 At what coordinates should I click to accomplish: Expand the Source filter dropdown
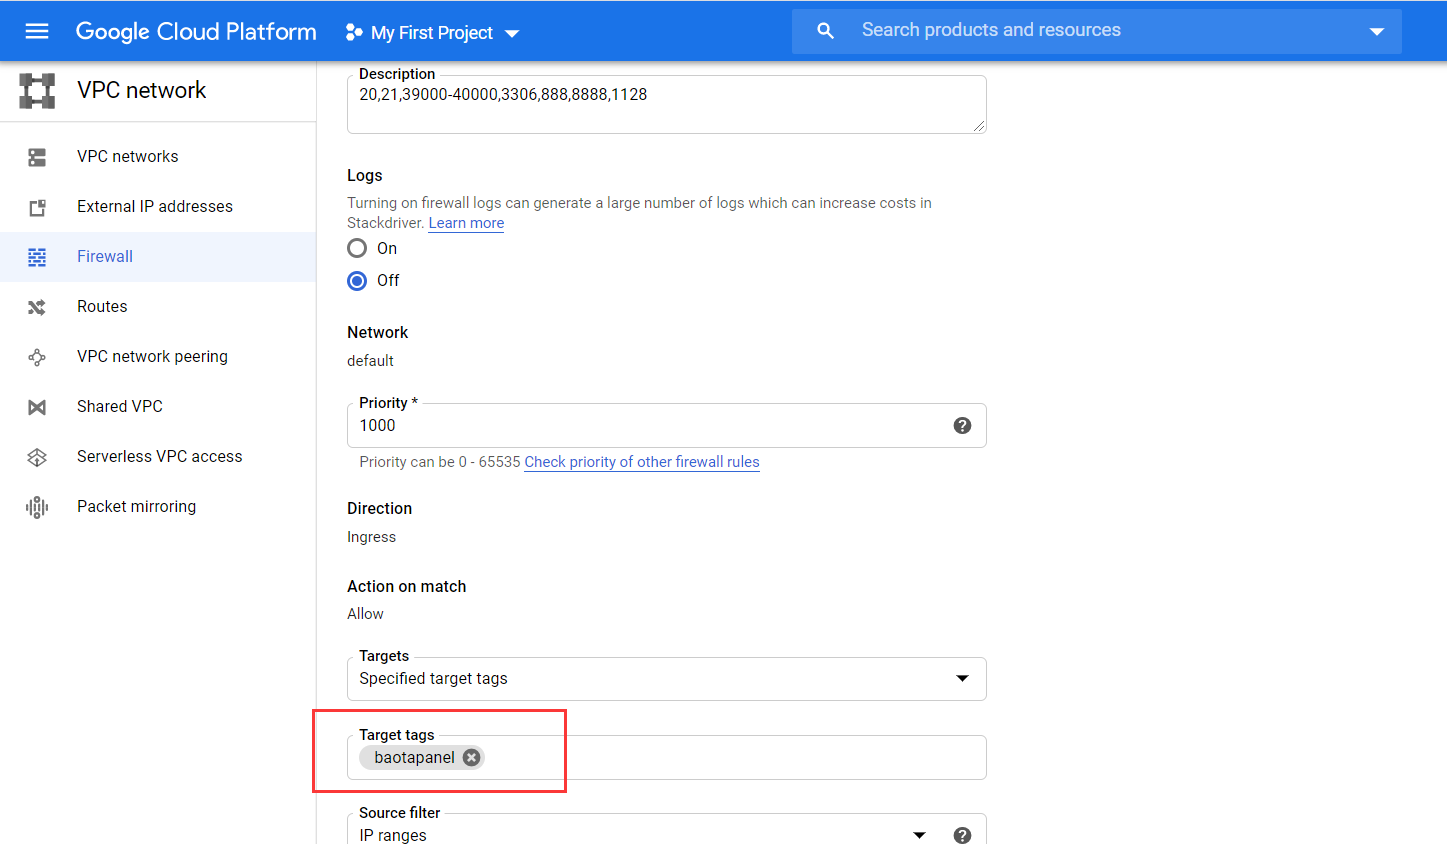point(919,835)
